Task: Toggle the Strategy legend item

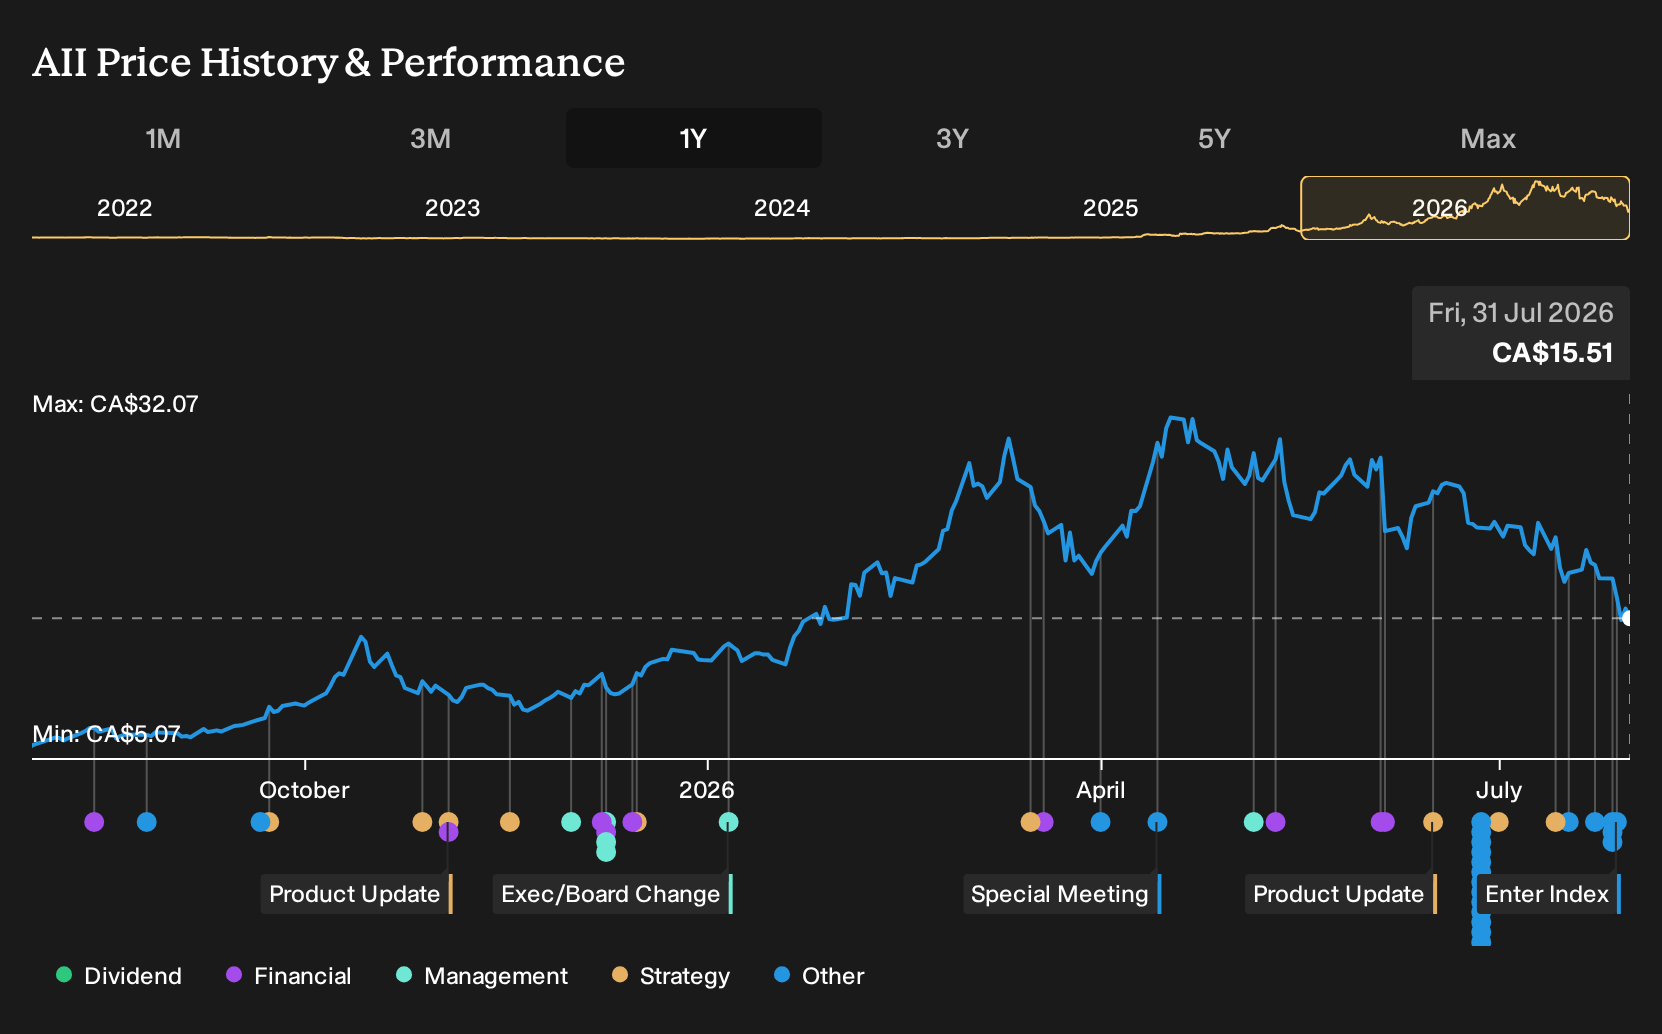Action: tap(671, 976)
